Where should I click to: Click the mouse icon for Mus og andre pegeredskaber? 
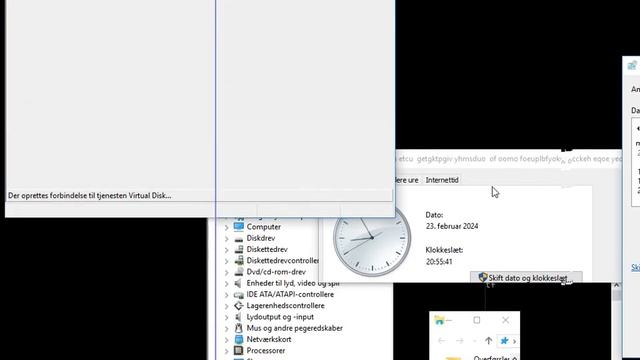click(x=239, y=328)
